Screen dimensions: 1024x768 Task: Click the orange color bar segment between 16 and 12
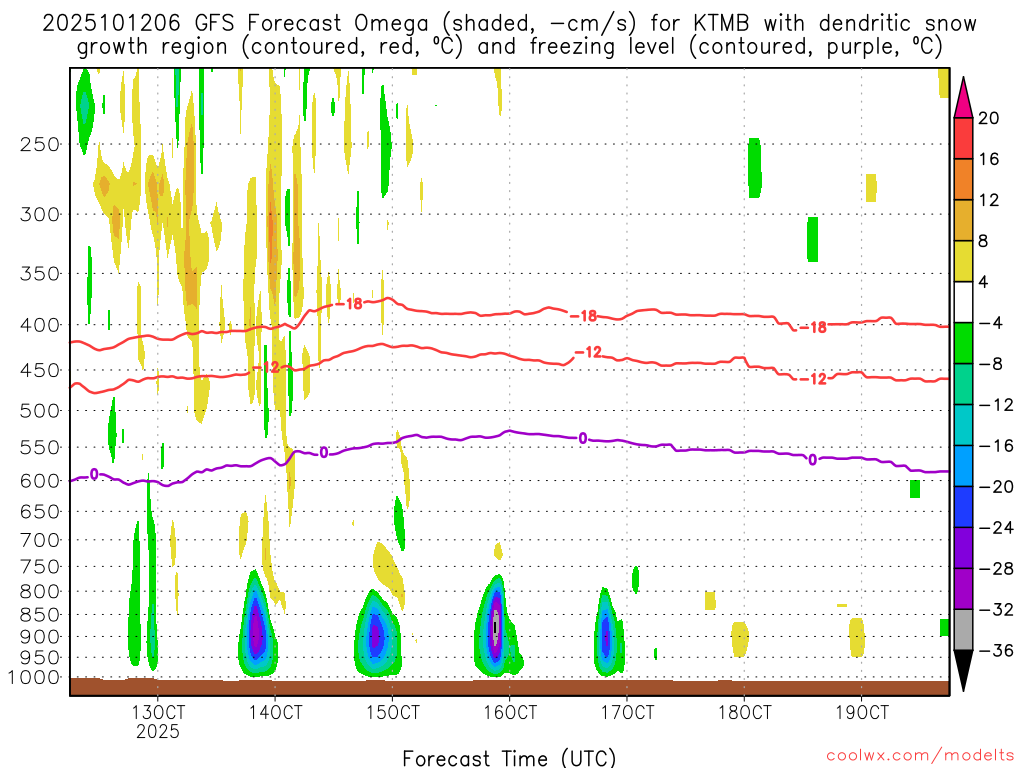tap(964, 179)
